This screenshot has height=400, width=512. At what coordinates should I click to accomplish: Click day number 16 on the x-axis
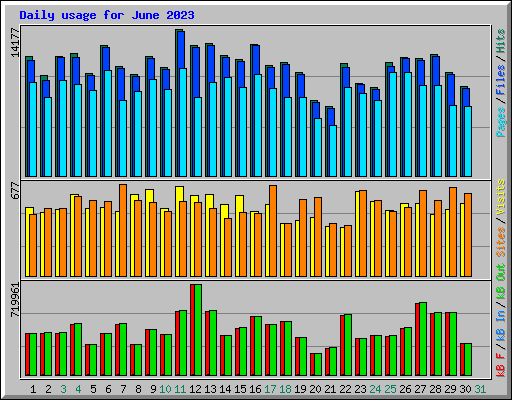[x=255, y=389]
